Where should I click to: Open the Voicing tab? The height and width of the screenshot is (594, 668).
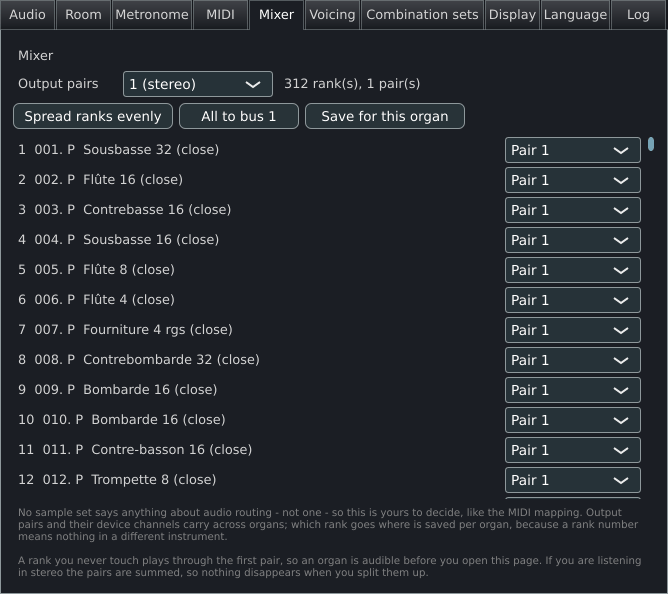pyautogui.click(x=332, y=15)
